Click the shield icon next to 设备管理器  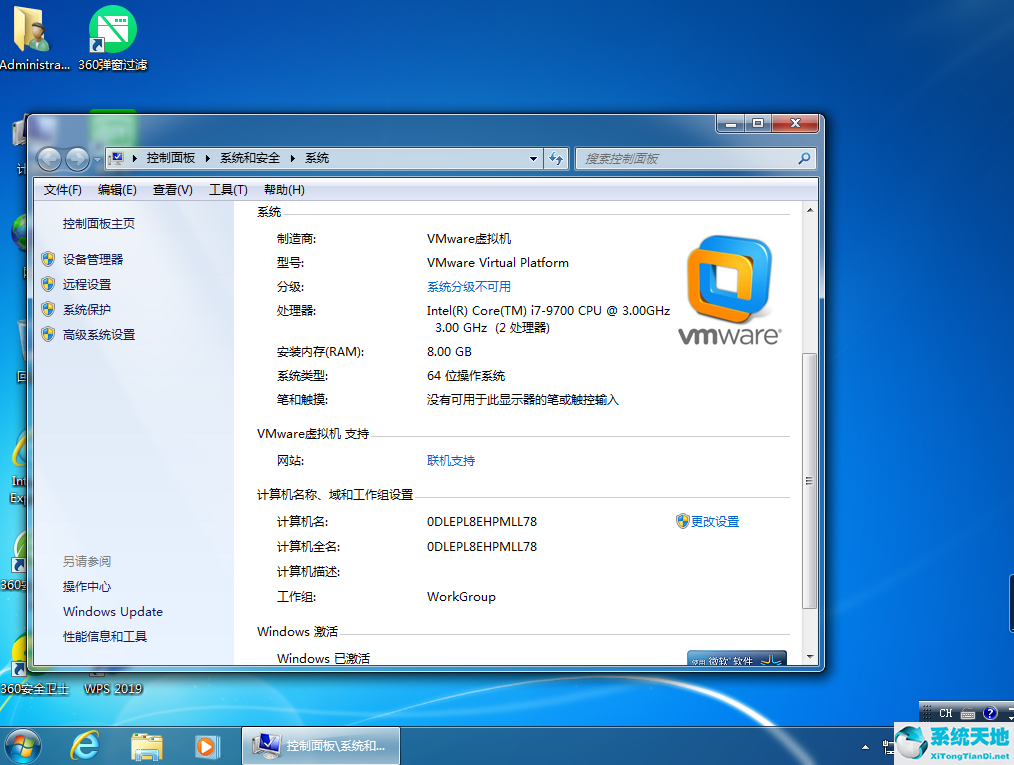tap(49, 259)
